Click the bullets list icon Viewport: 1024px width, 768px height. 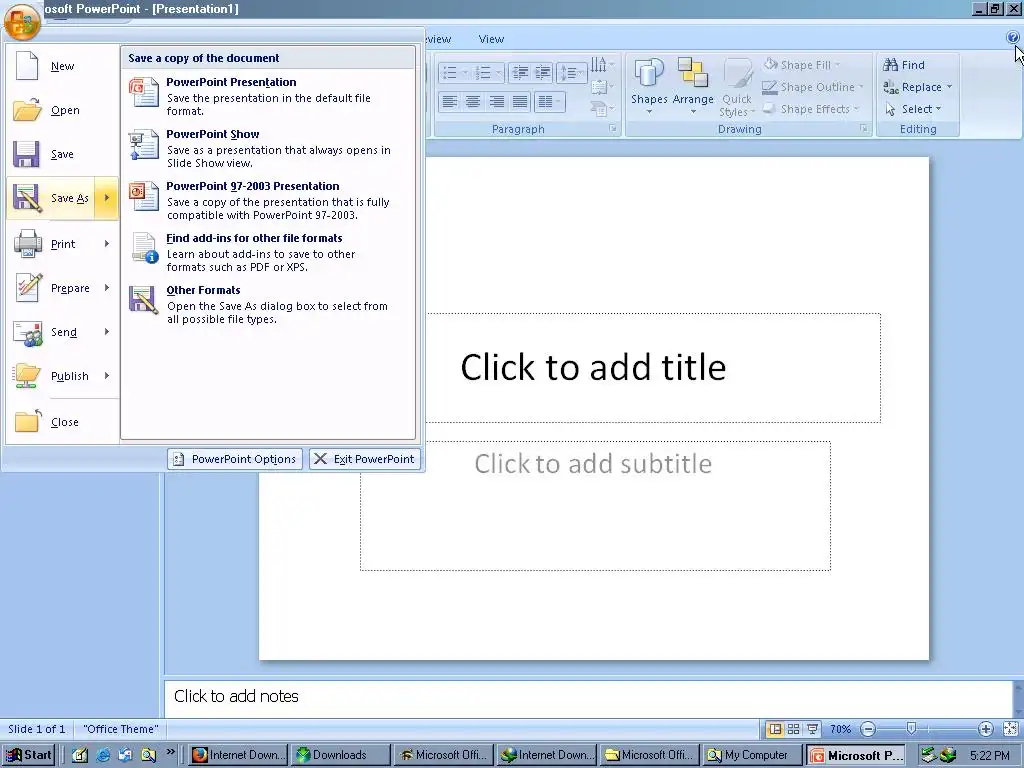coord(450,72)
